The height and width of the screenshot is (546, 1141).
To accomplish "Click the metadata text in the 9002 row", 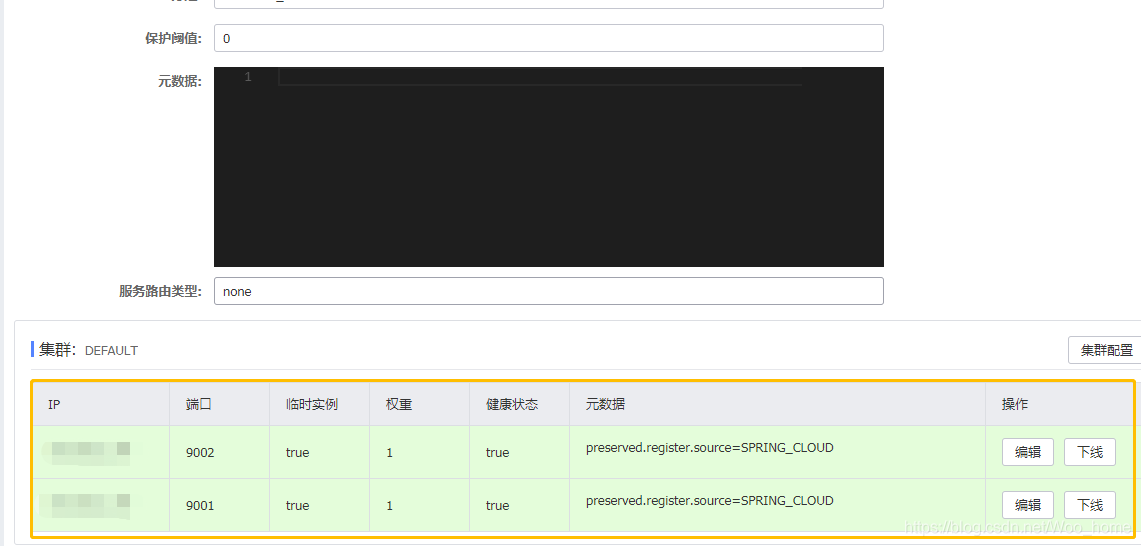I will (x=709, y=448).
